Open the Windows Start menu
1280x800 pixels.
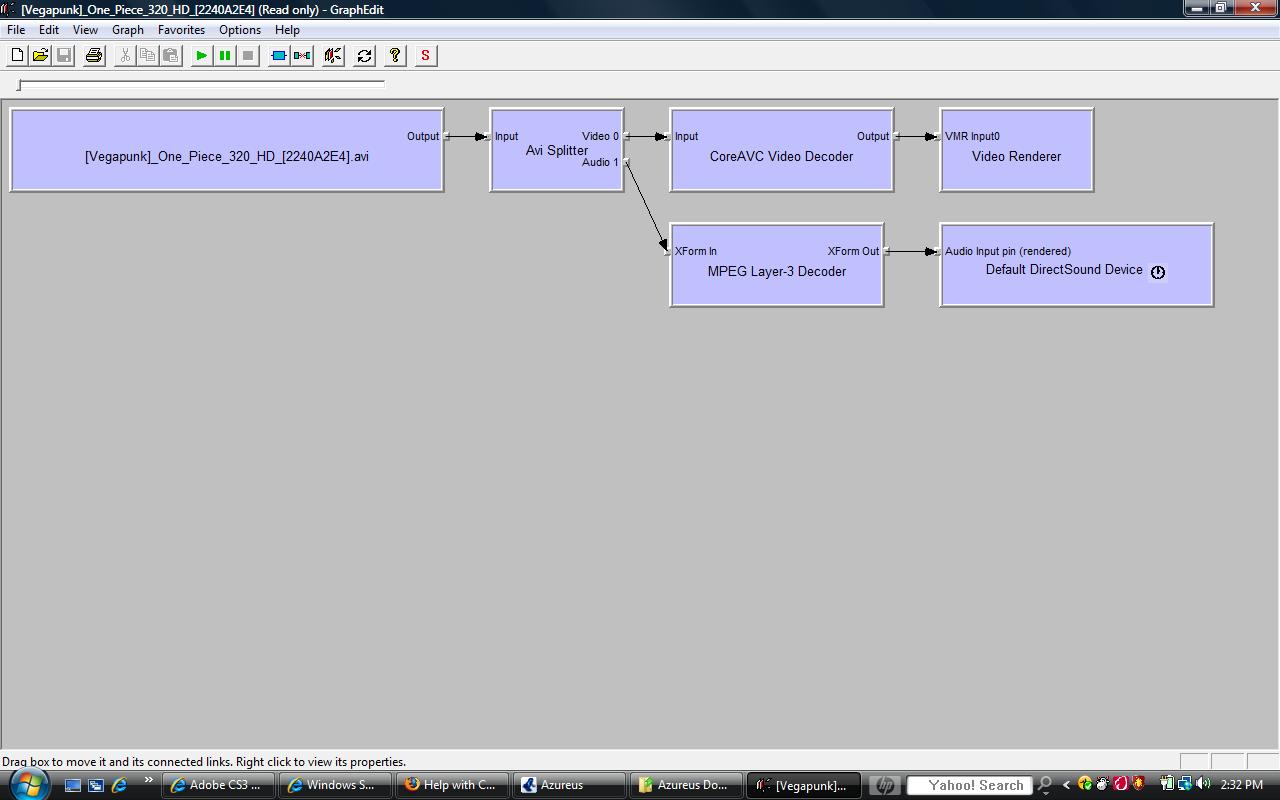28,785
